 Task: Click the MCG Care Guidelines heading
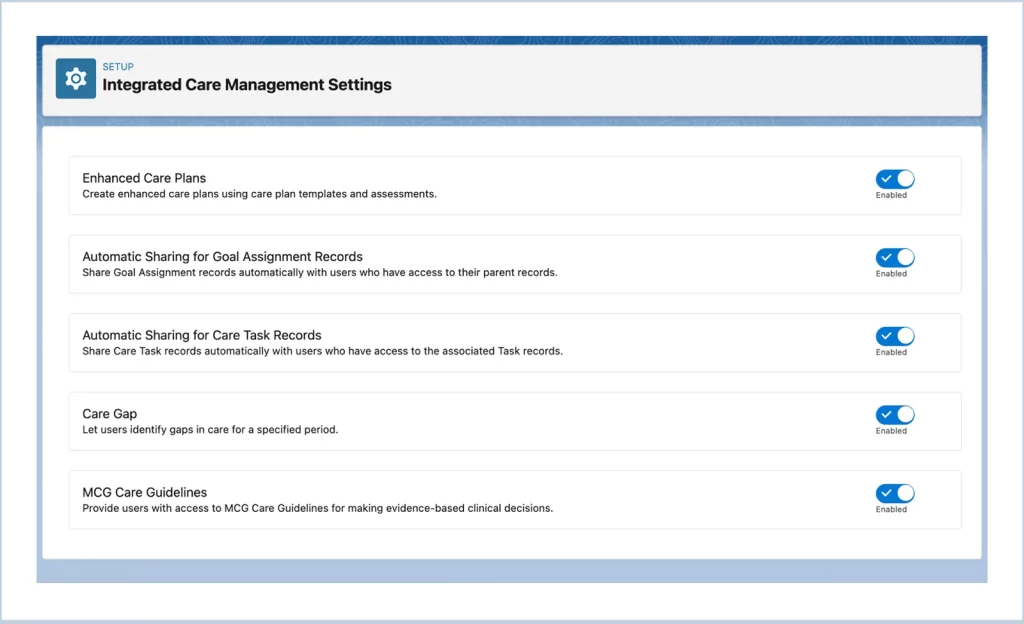point(144,492)
